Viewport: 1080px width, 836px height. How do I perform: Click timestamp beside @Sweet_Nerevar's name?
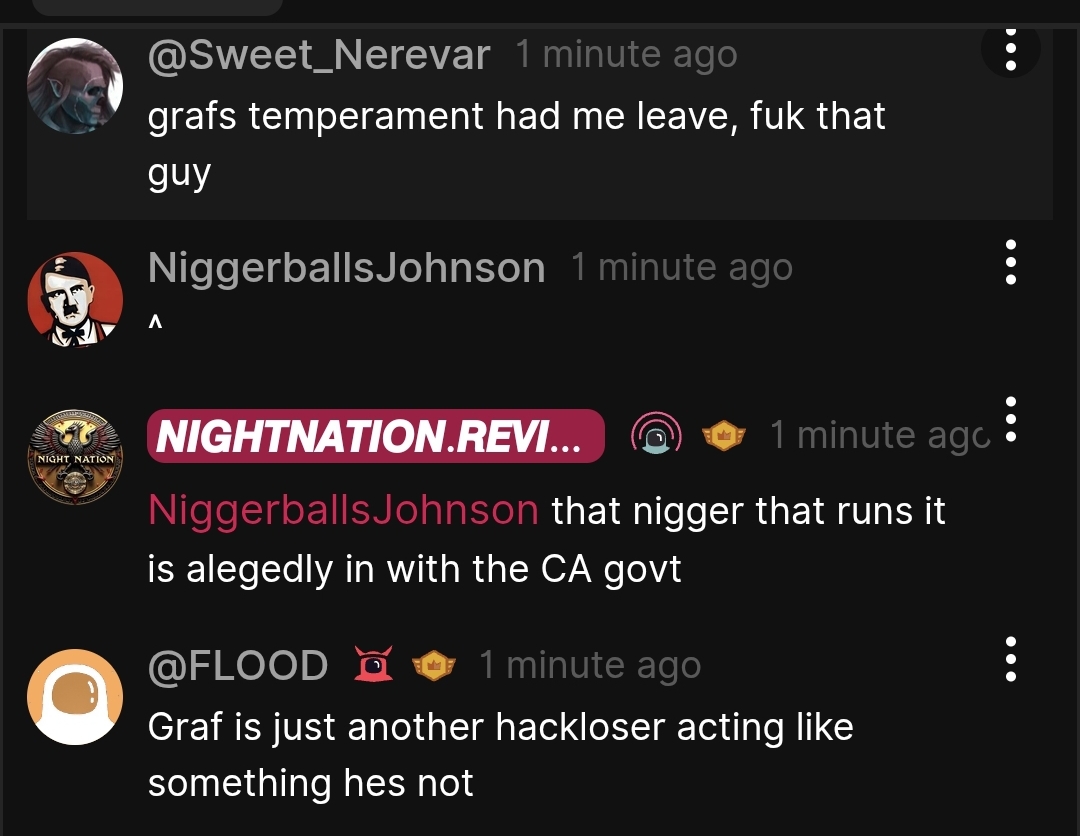[626, 54]
